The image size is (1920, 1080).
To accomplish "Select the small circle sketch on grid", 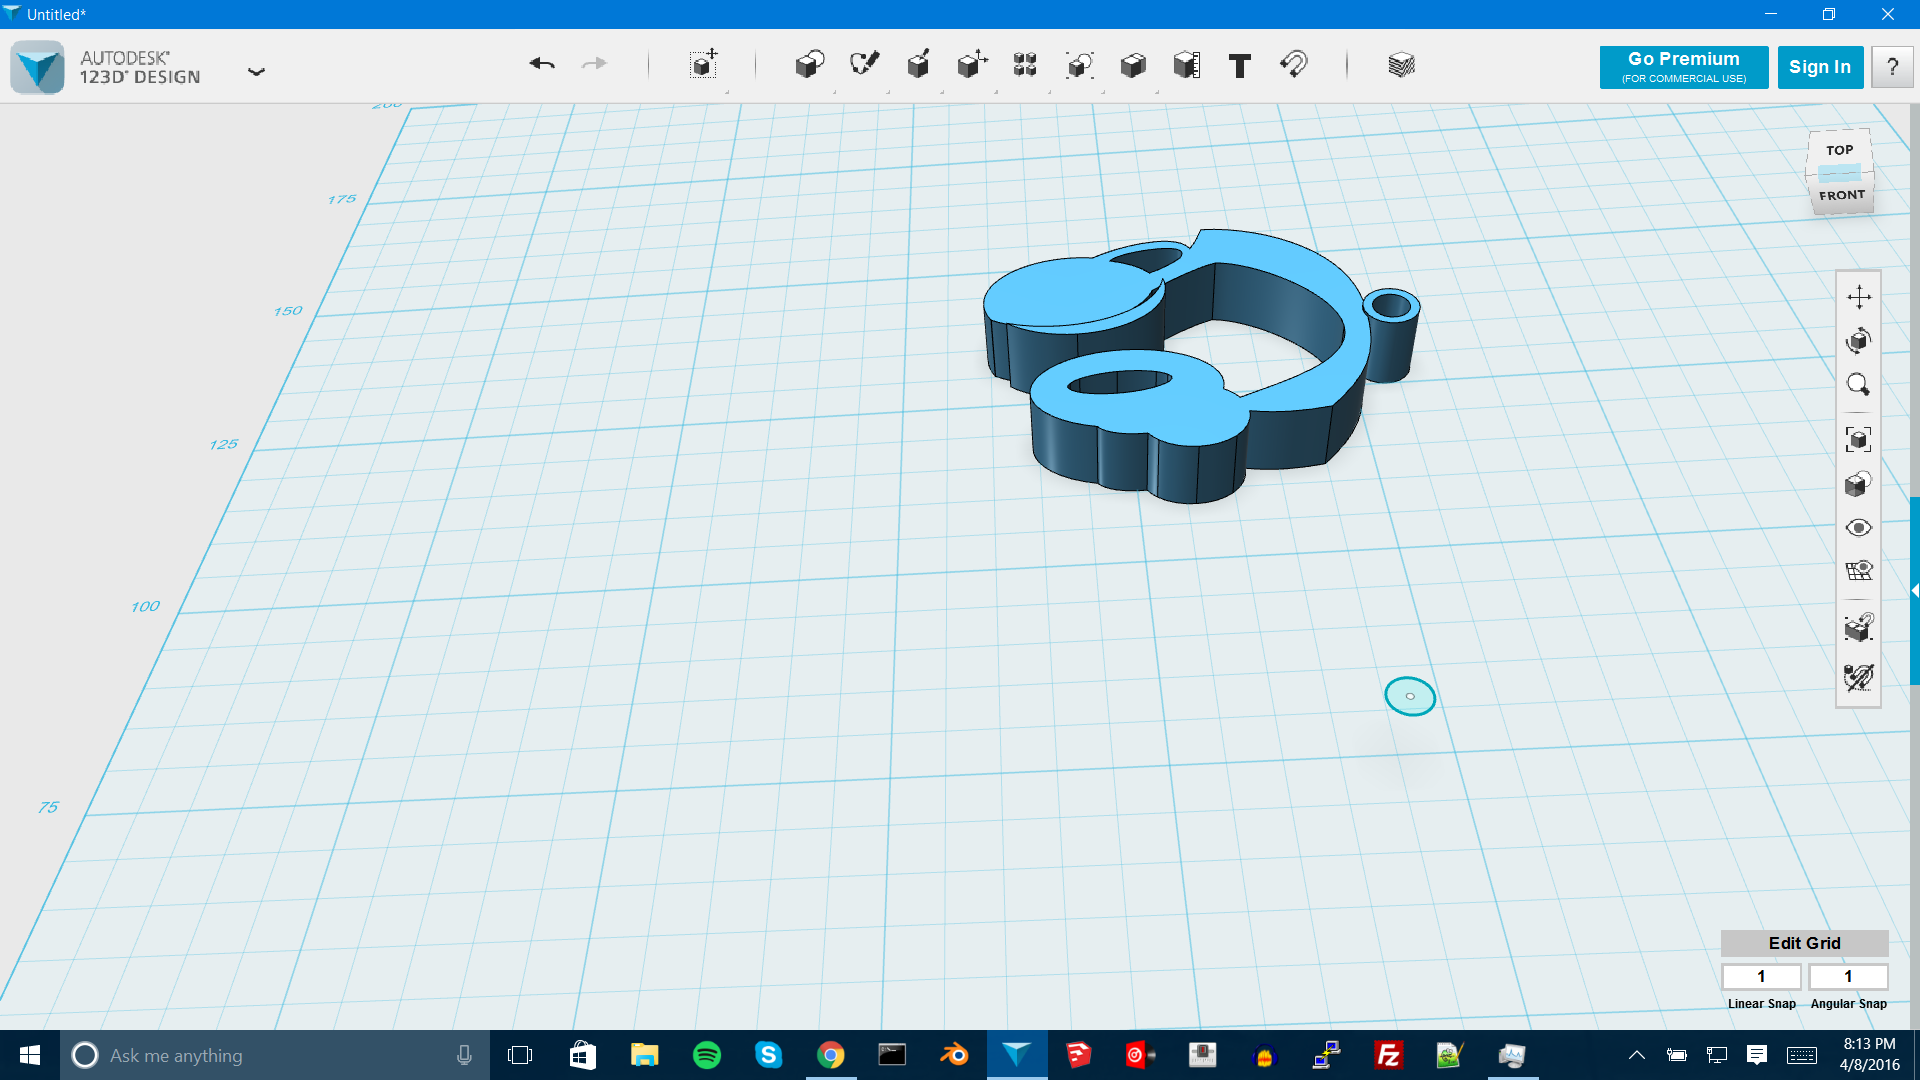I will tap(1410, 696).
